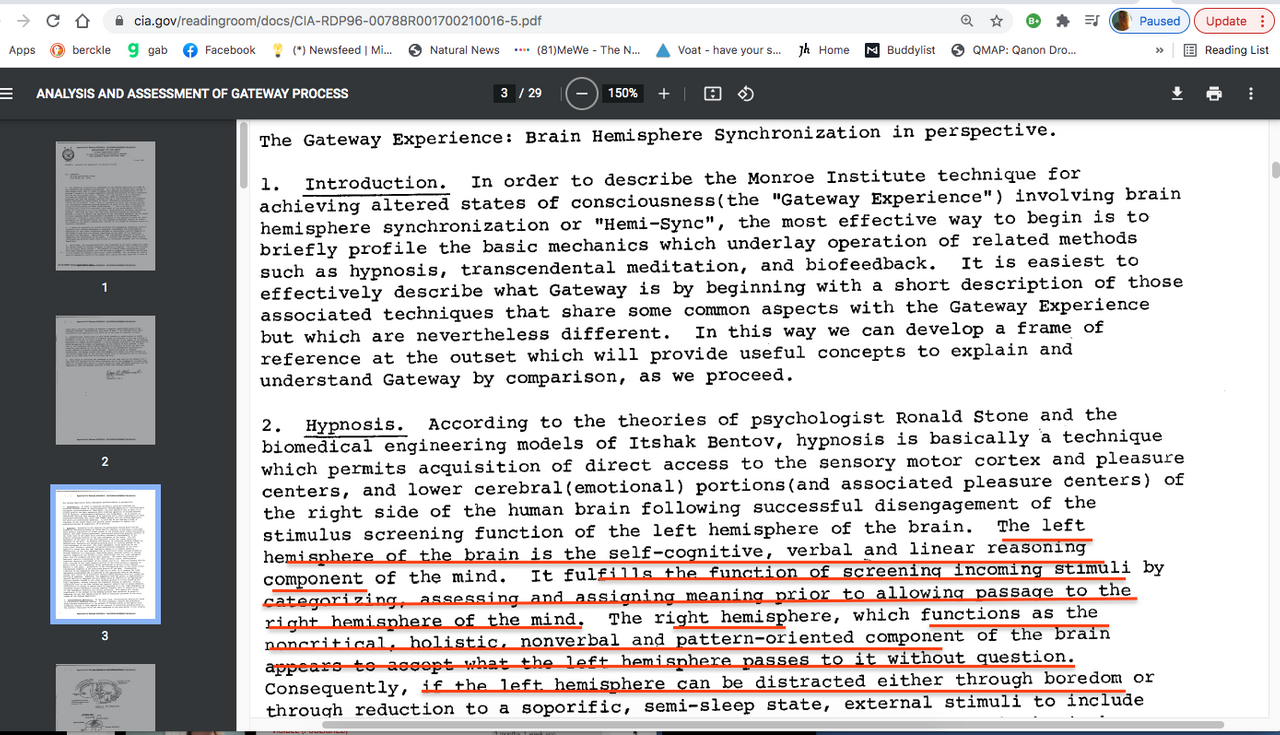Click the underlined 'Hypnosis.' heading
The image size is (1280, 735).
pos(355,426)
